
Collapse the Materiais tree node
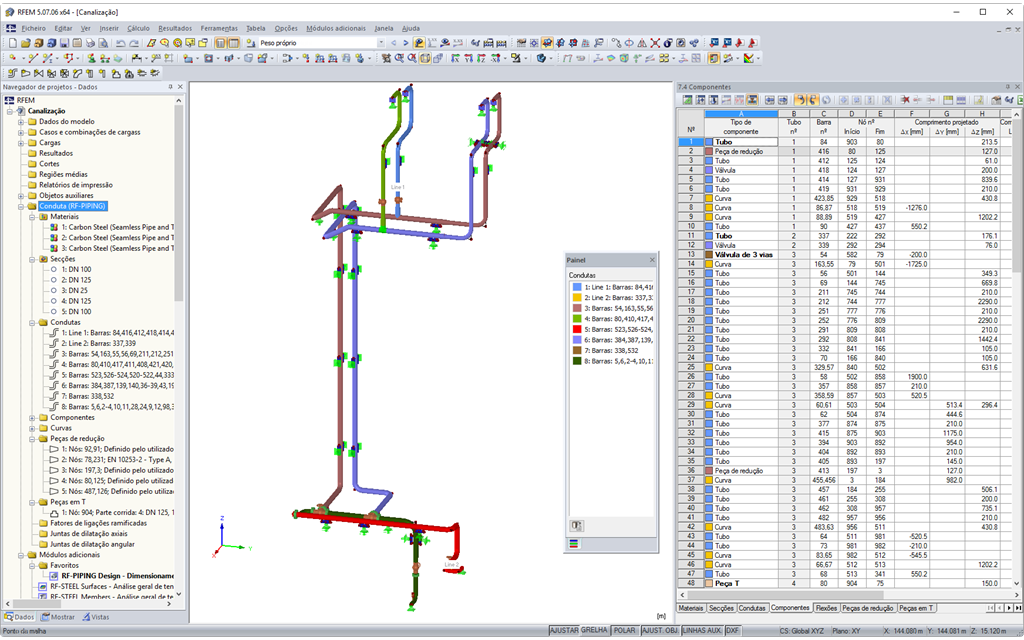click(33, 217)
